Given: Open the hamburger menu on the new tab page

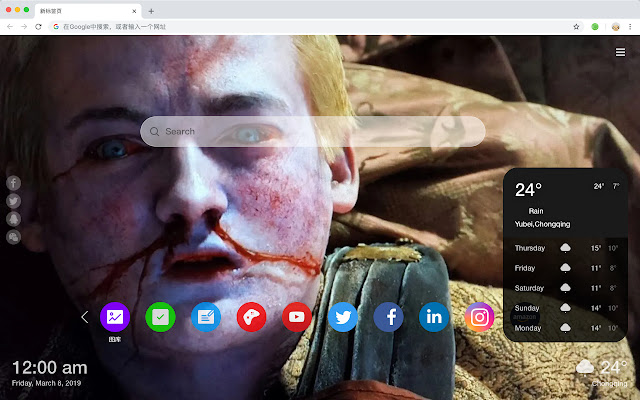Looking at the screenshot, I should tap(620, 52).
